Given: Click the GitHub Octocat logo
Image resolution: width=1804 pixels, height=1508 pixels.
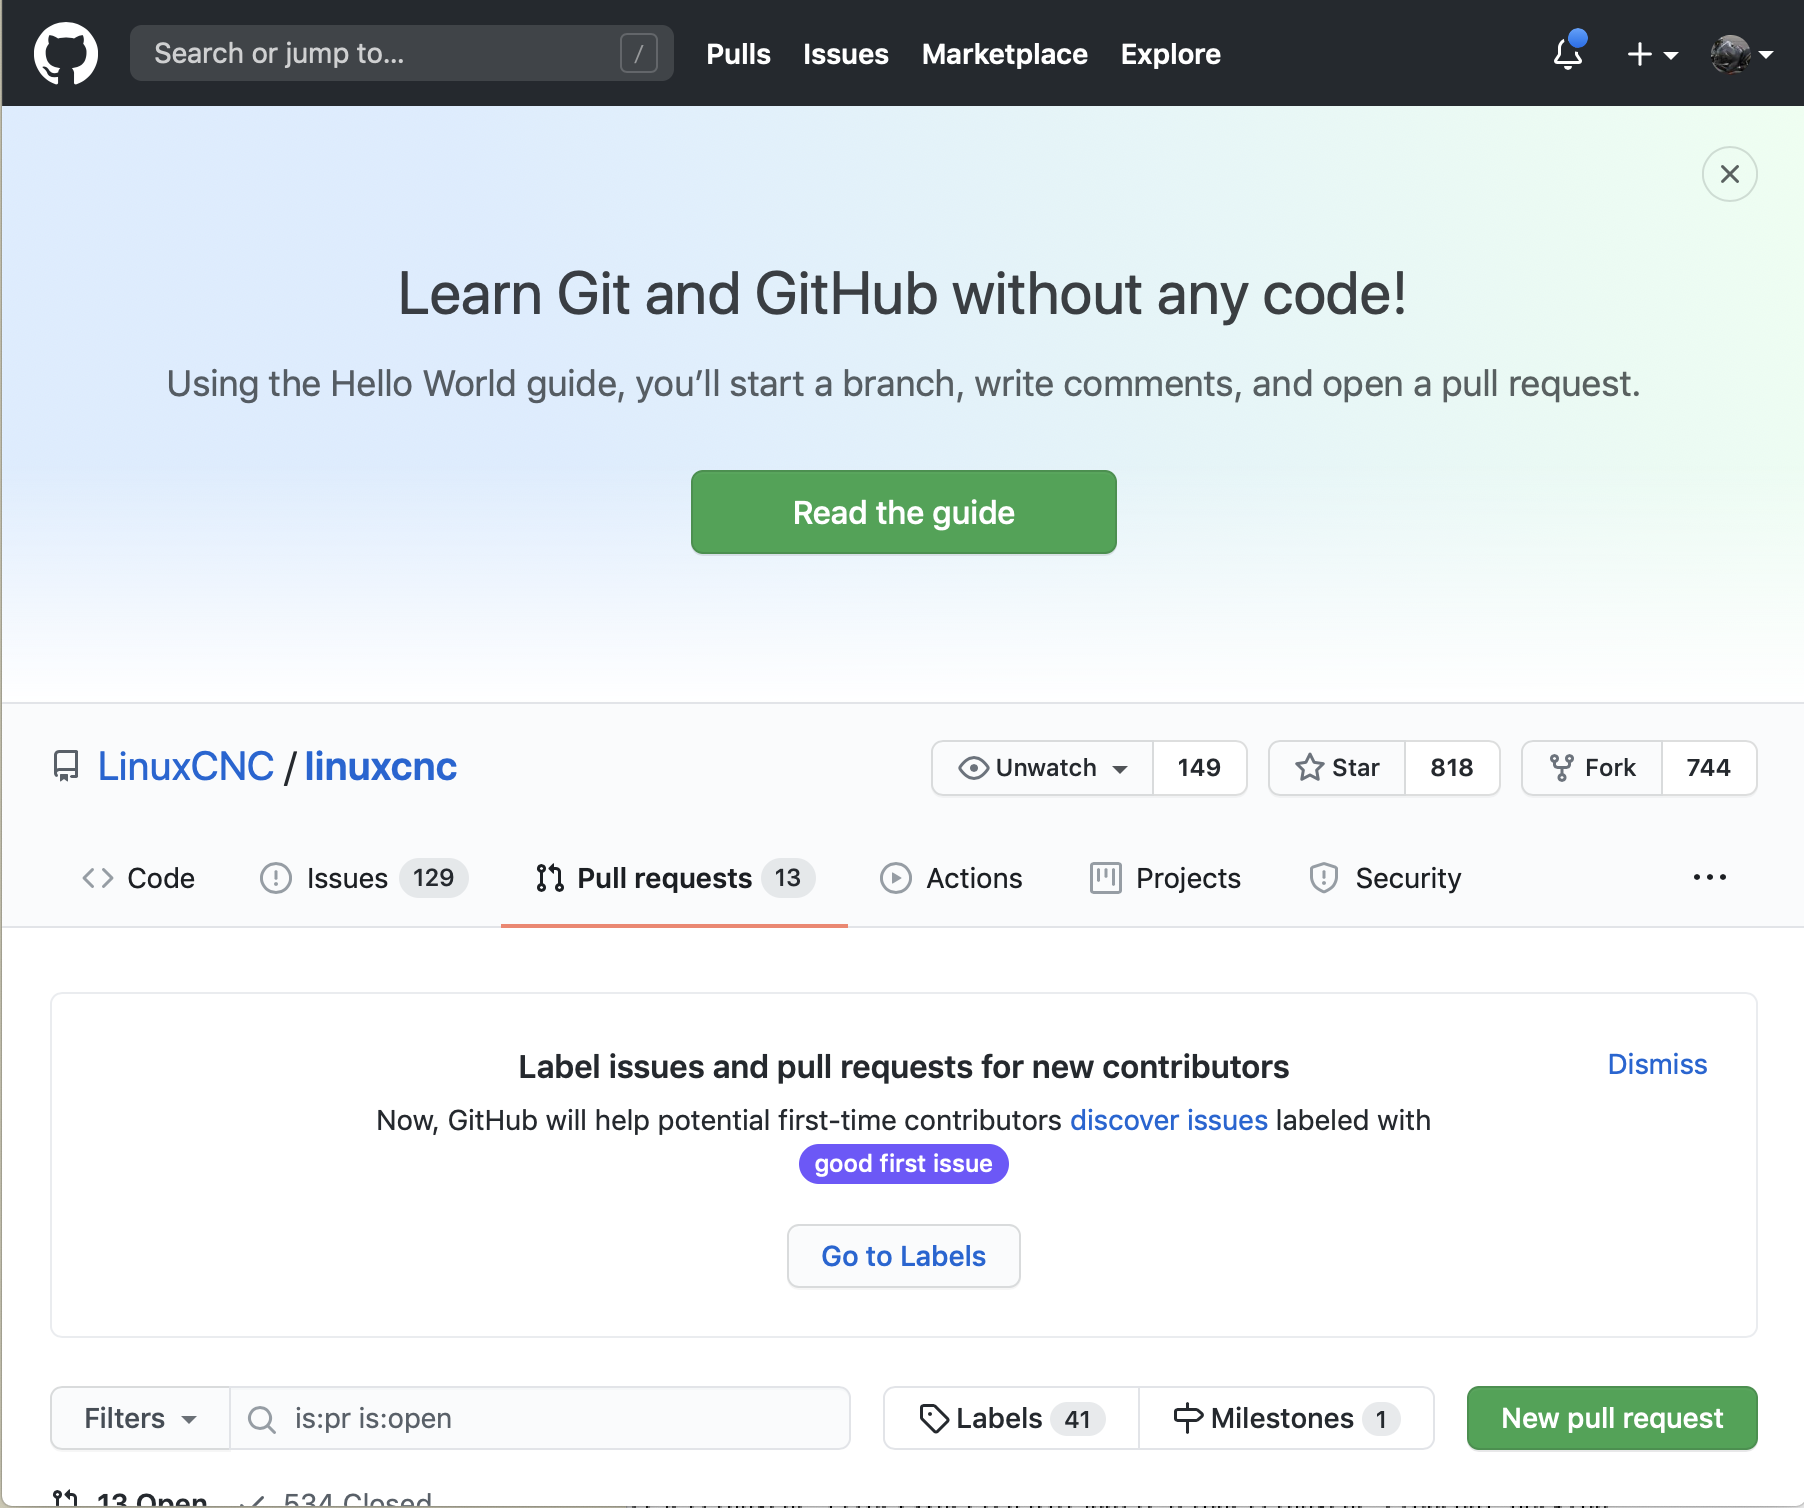Looking at the screenshot, I should pyautogui.click(x=66, y=54).
